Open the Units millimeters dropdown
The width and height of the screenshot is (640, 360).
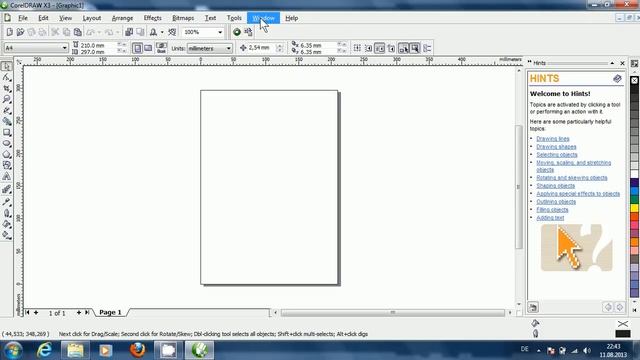click(229, 48)
